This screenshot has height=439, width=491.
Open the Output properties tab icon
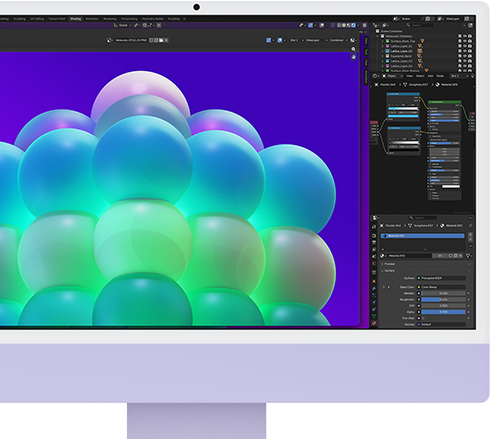click(x=374, y=243)
